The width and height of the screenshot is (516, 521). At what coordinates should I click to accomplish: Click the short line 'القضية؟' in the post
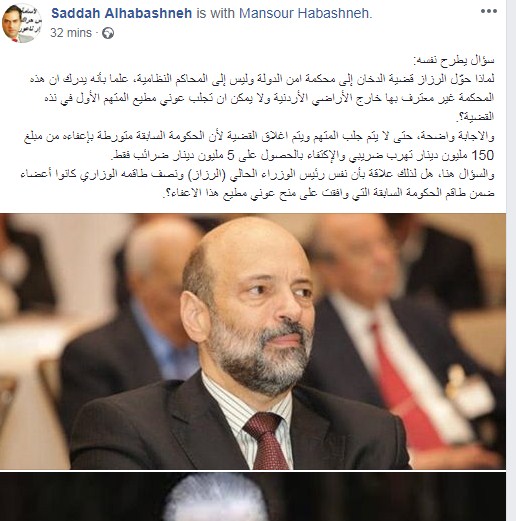click(476, 117)
